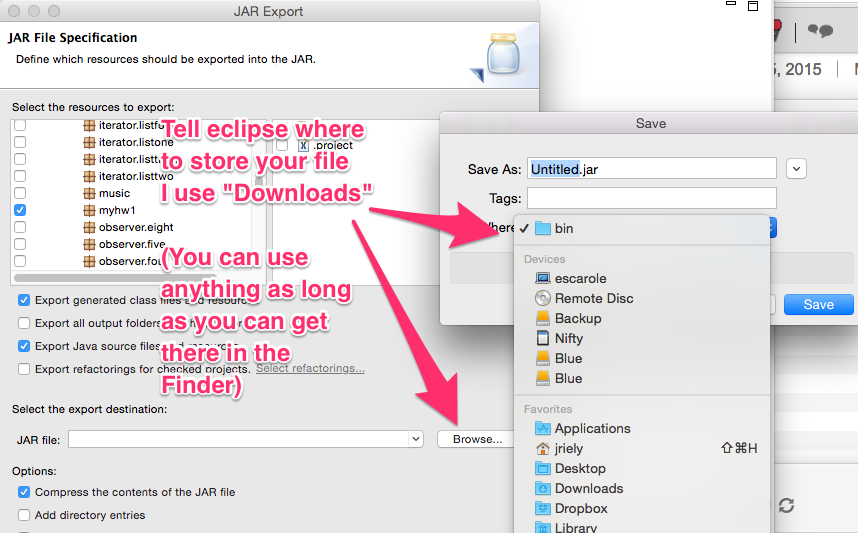
Task: Click the Remote Disc icon in Devices
Action: 543,298
